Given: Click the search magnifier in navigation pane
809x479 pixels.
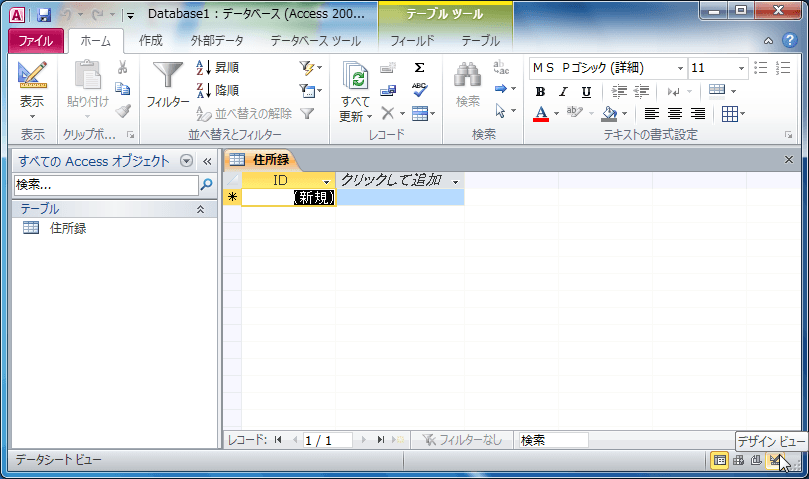Looking at the screenshot, I should [206, 184].
